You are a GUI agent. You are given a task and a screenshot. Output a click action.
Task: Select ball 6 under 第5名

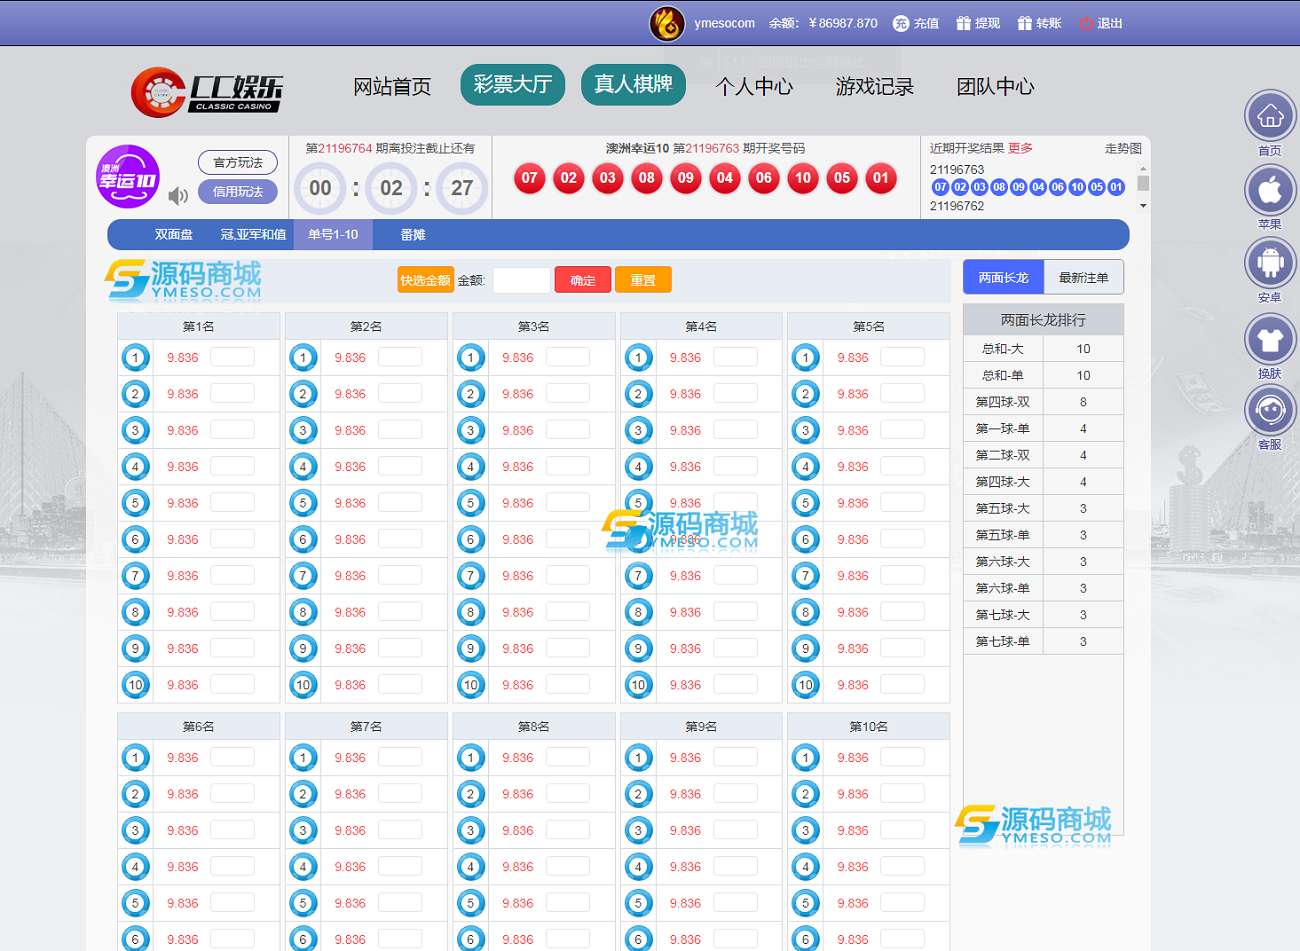[806, 539]
